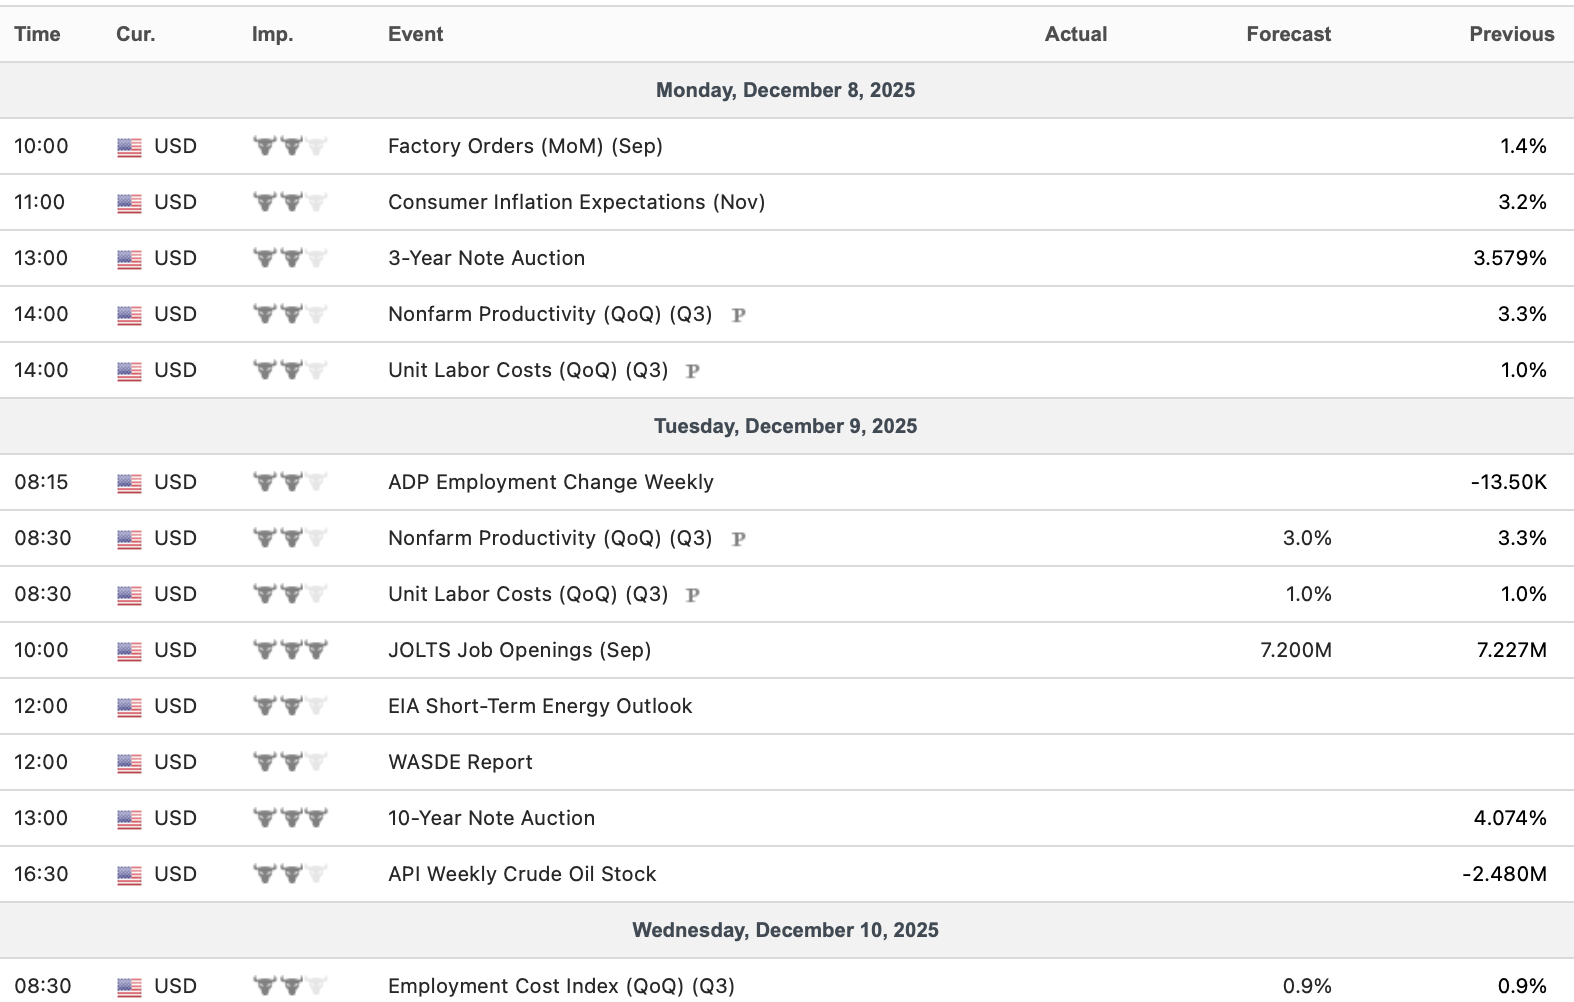Click the Forecast column header
1574x1002 pixels.
point(1288,34)
